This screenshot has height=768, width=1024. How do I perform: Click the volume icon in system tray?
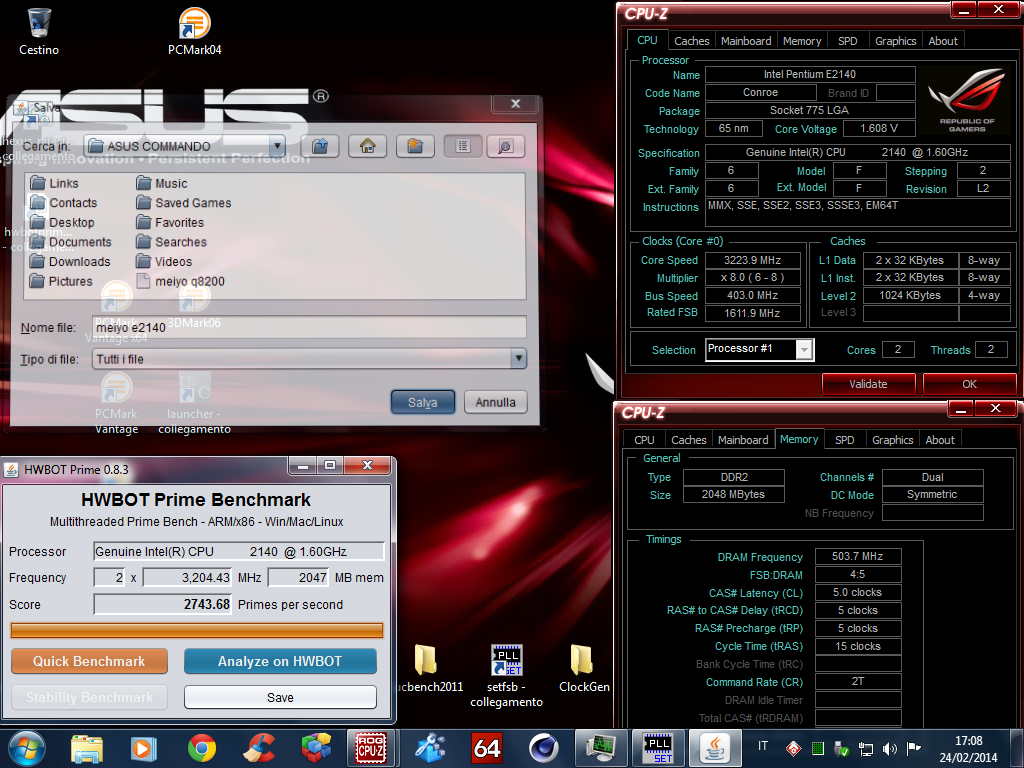click(889, 748)
